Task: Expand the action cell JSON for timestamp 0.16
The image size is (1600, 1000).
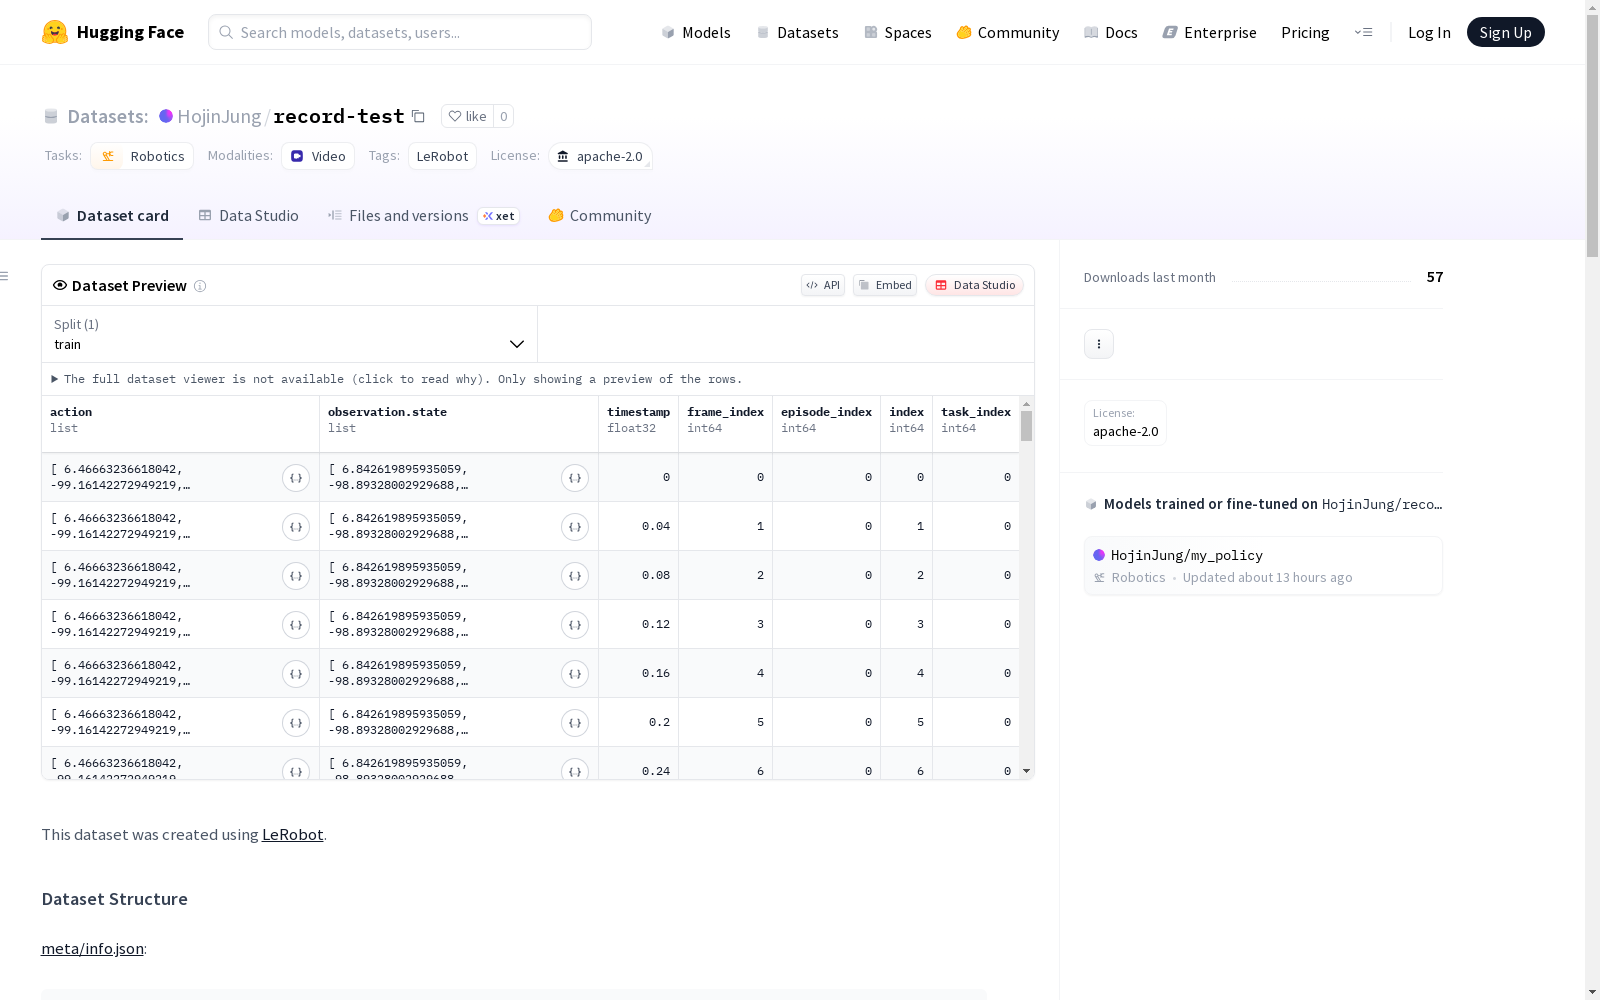Action: pos(296,674)
